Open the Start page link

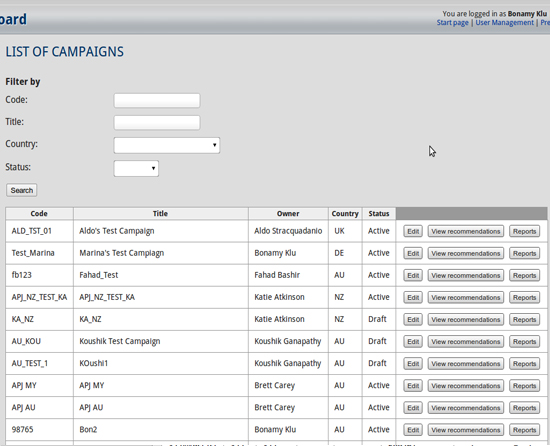coord(452,23)
